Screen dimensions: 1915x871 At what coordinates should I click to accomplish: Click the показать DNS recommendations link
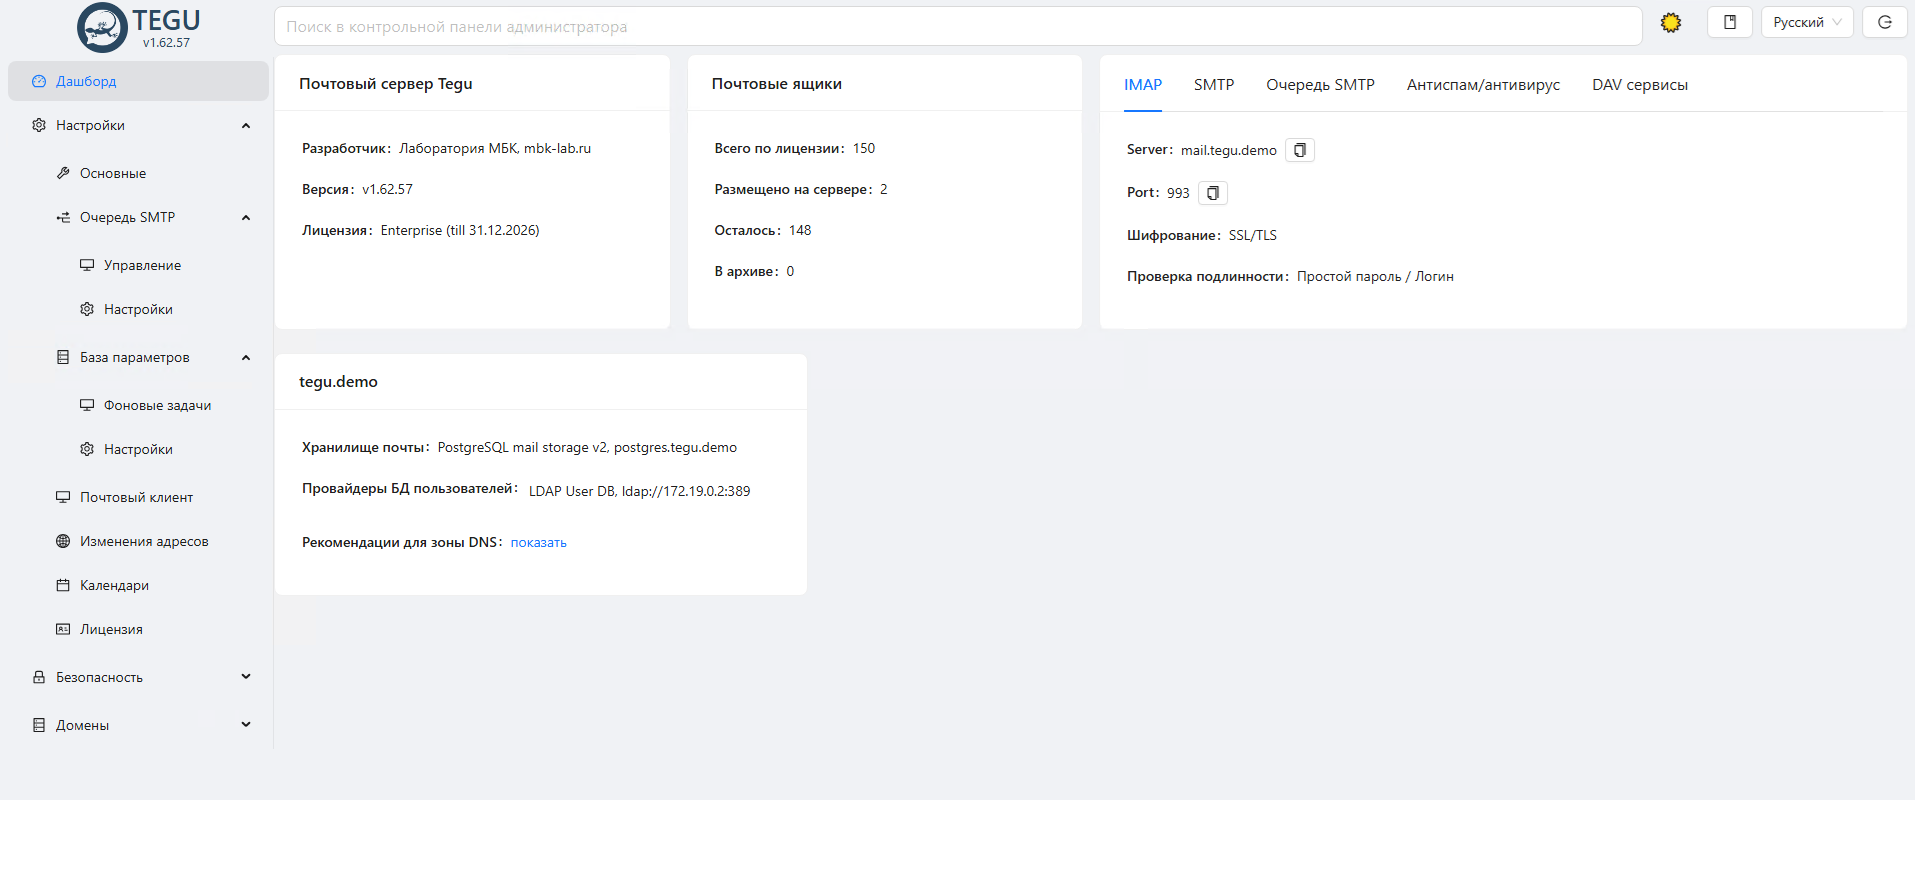pos(538,543)
